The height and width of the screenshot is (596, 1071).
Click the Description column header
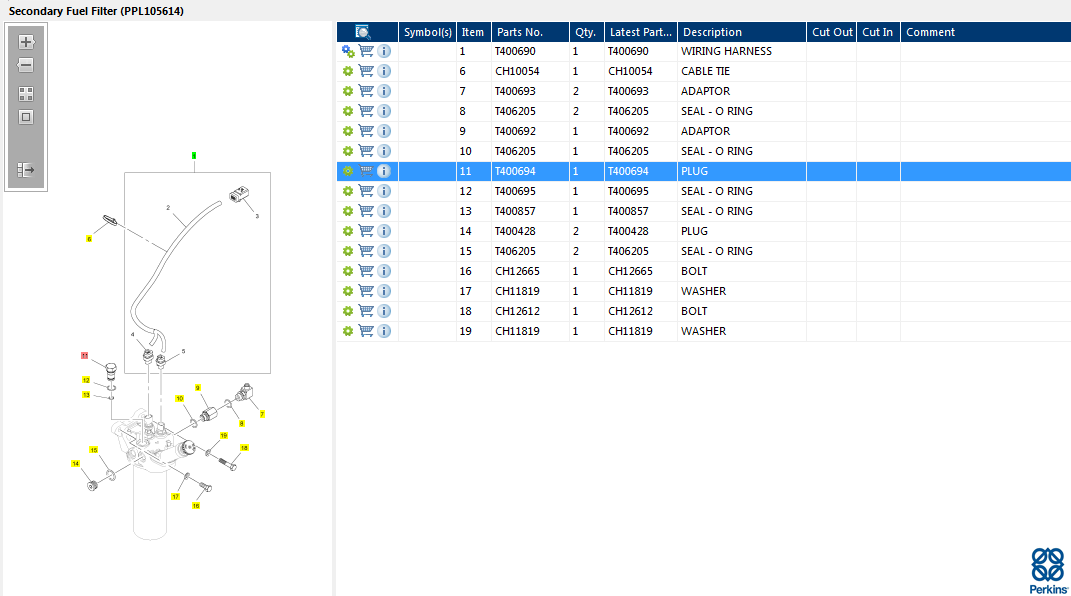click(741, 32)
